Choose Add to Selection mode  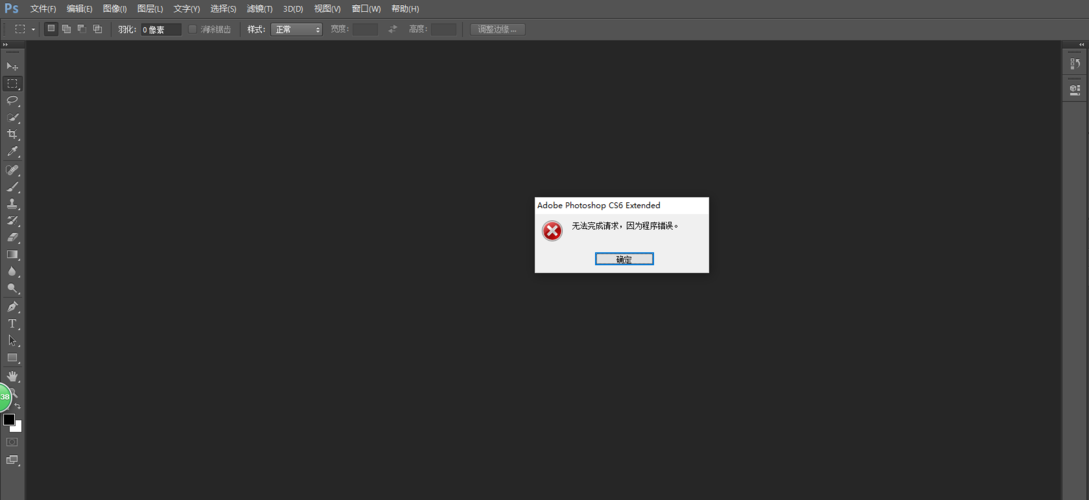coord(66,29)
